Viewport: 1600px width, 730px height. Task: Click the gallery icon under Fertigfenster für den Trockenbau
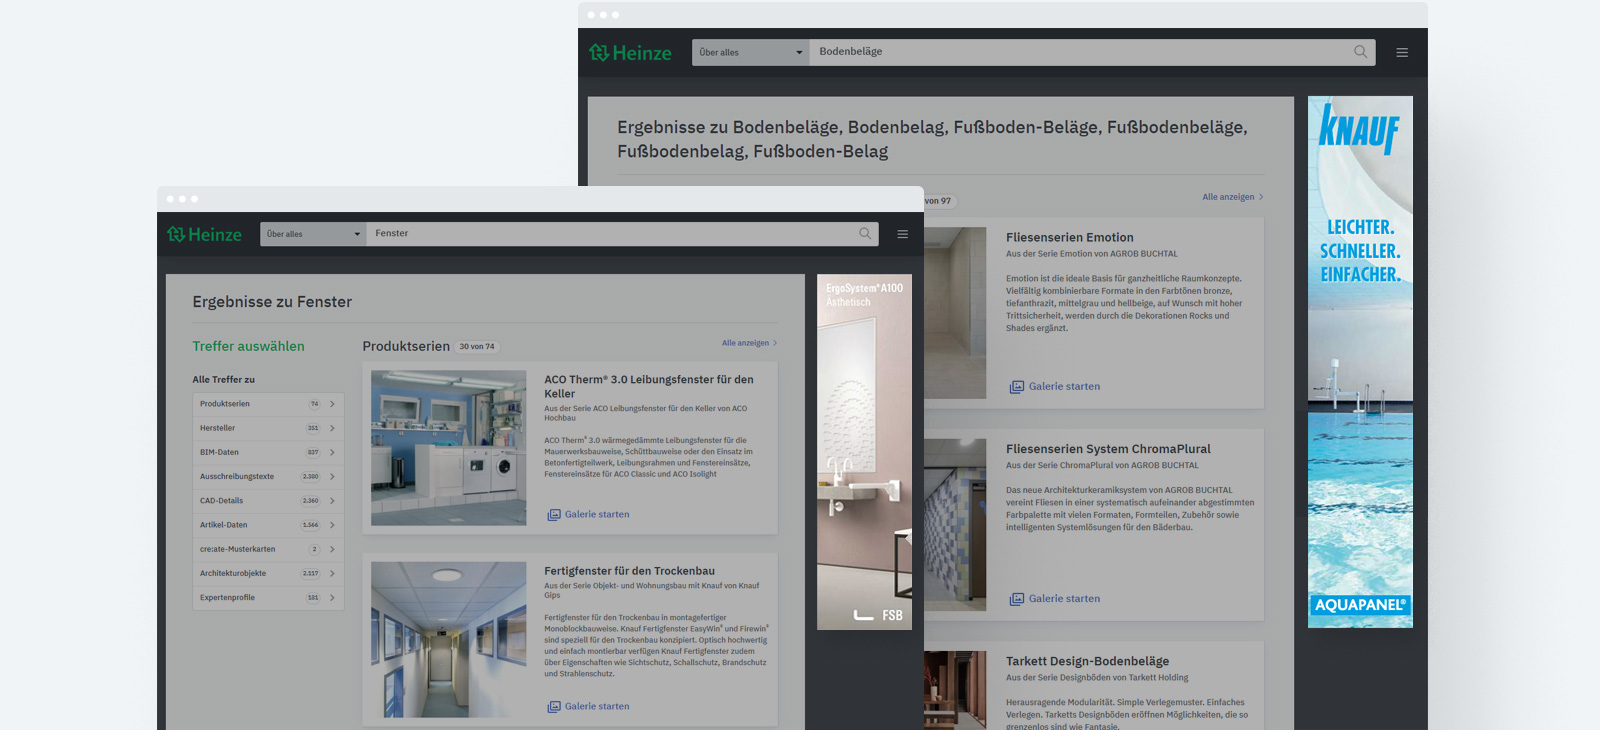tap(554, 707)
